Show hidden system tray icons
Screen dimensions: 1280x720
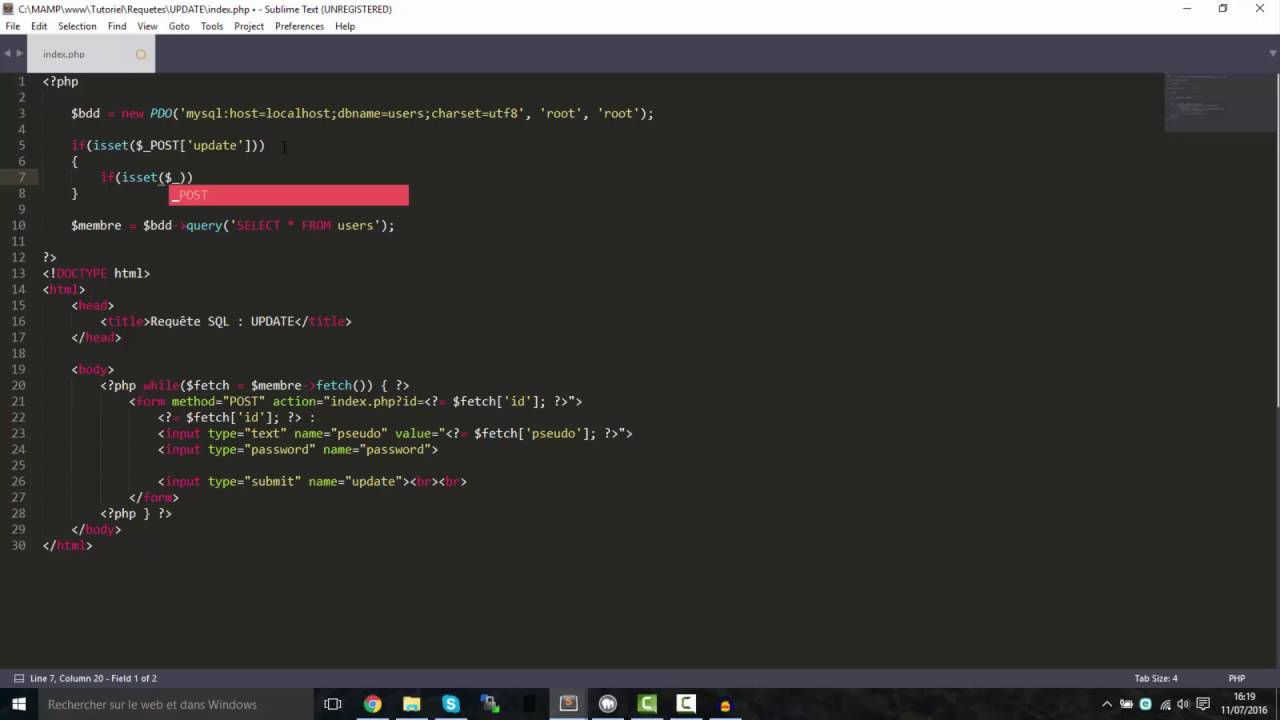pos(1107,704)
